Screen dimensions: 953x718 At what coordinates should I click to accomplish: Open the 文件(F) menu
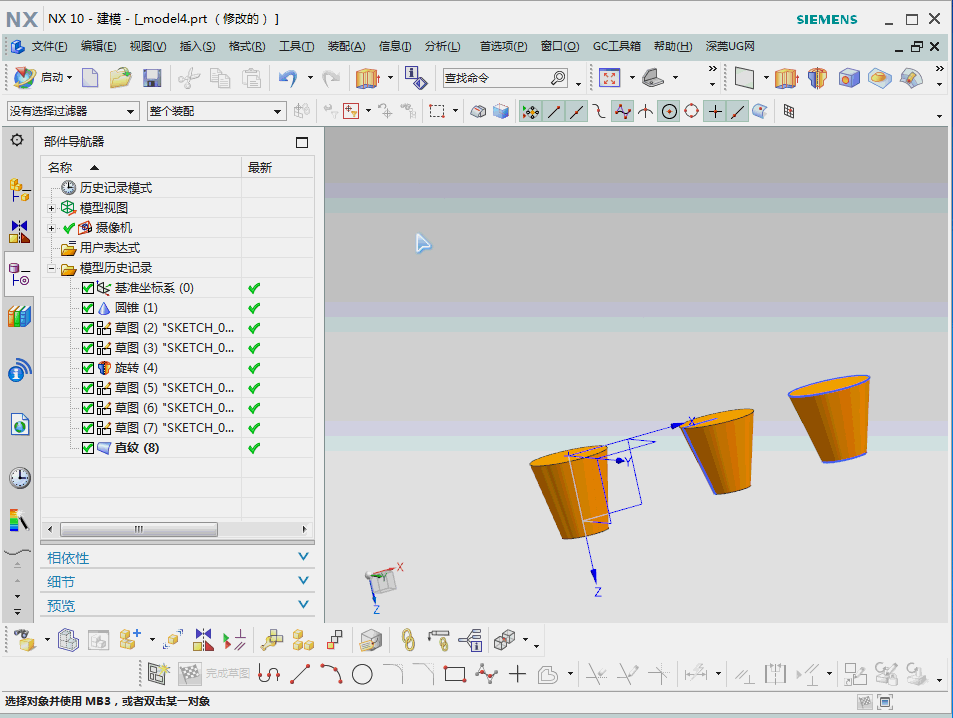tap(49, 46)
